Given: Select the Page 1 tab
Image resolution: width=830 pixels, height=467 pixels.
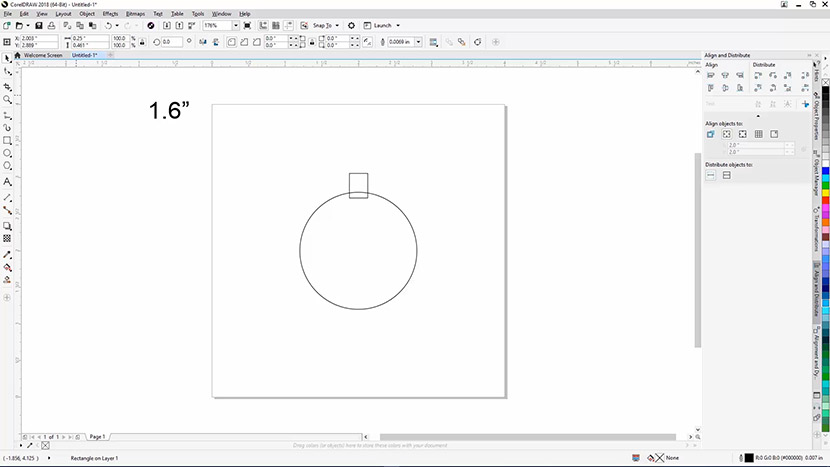Looking at the screenshot, I should (97, 437).
